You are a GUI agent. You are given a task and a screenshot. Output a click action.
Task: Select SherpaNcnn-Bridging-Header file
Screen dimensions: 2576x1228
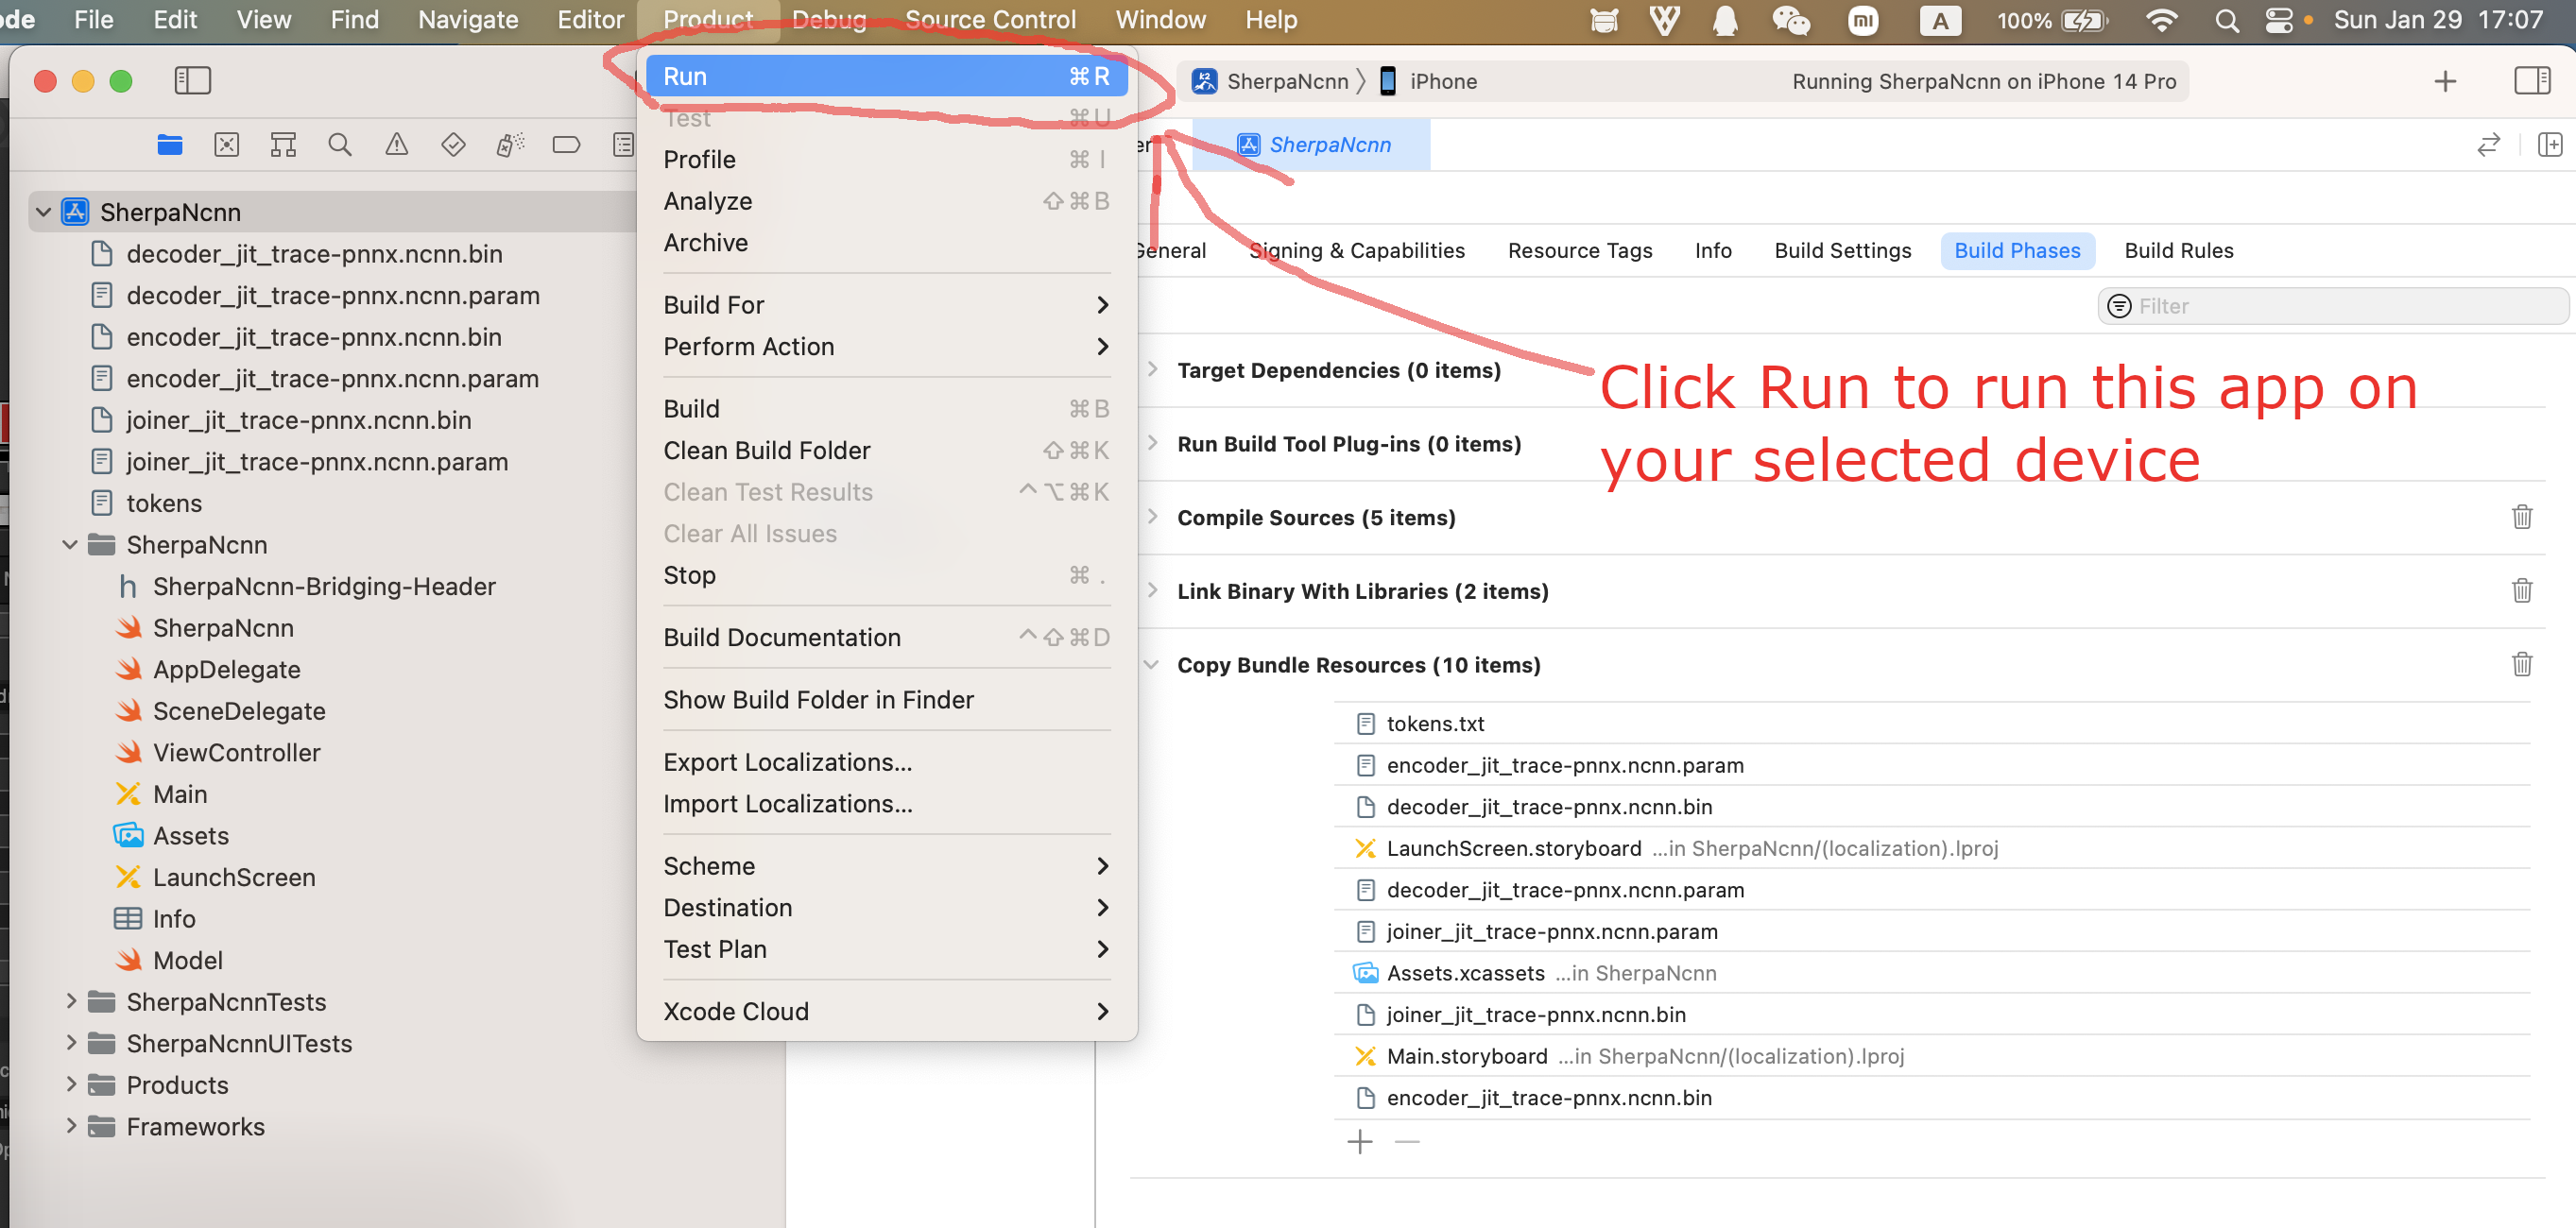pyautogui.click(x=323, y=586)
